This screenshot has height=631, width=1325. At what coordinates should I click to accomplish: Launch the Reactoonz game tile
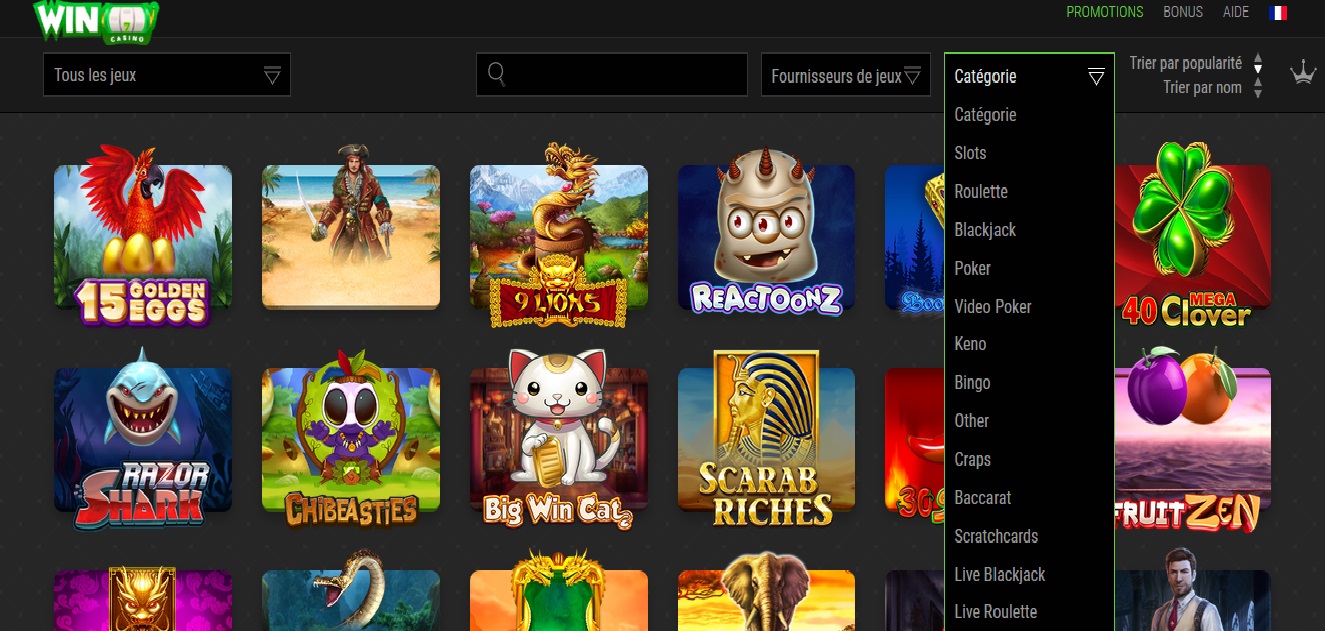766,238
